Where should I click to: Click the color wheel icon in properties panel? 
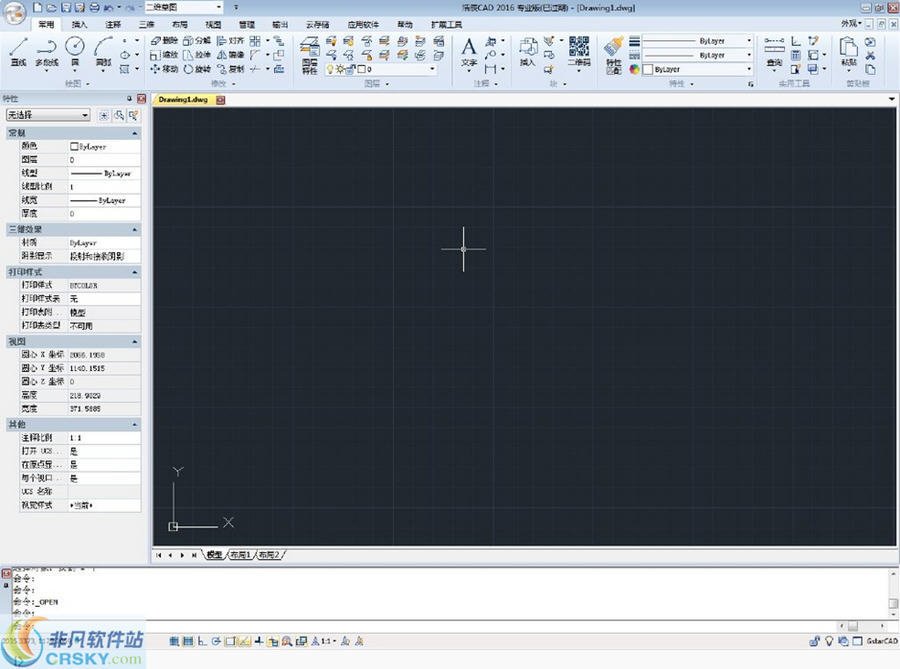pyautogui.click(x=634, y=69)
